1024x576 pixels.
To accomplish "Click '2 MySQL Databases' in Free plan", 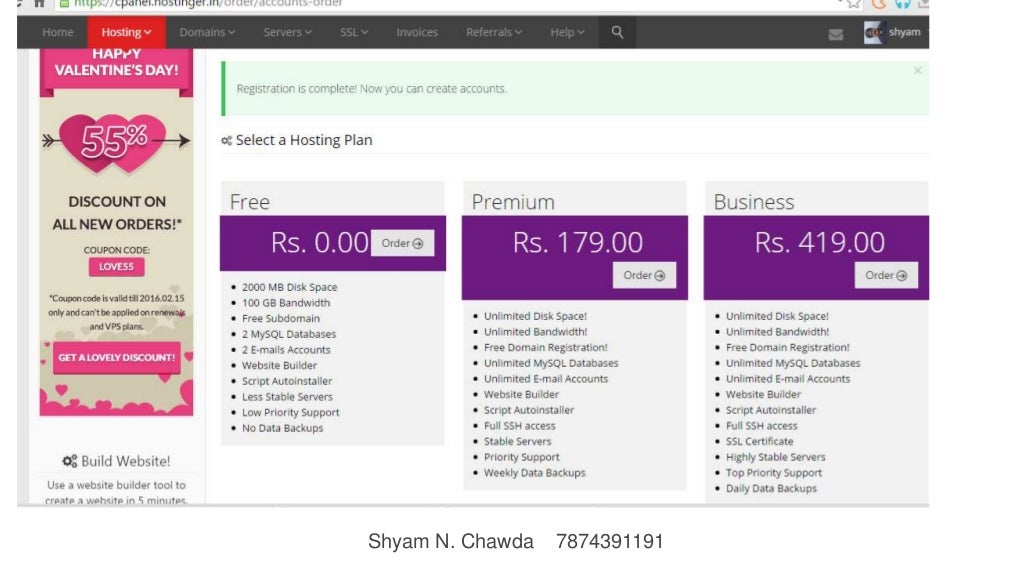I will (x=289, y=334).
